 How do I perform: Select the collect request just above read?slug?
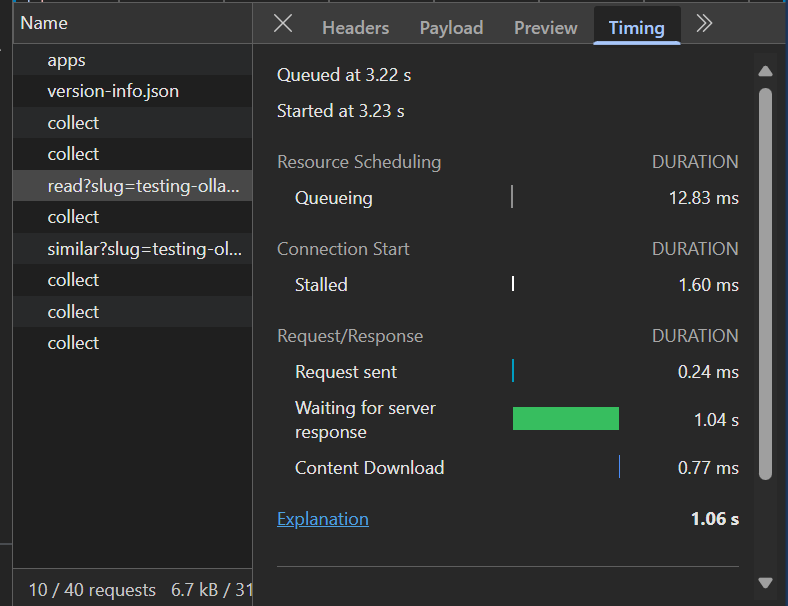pos(73,154)
